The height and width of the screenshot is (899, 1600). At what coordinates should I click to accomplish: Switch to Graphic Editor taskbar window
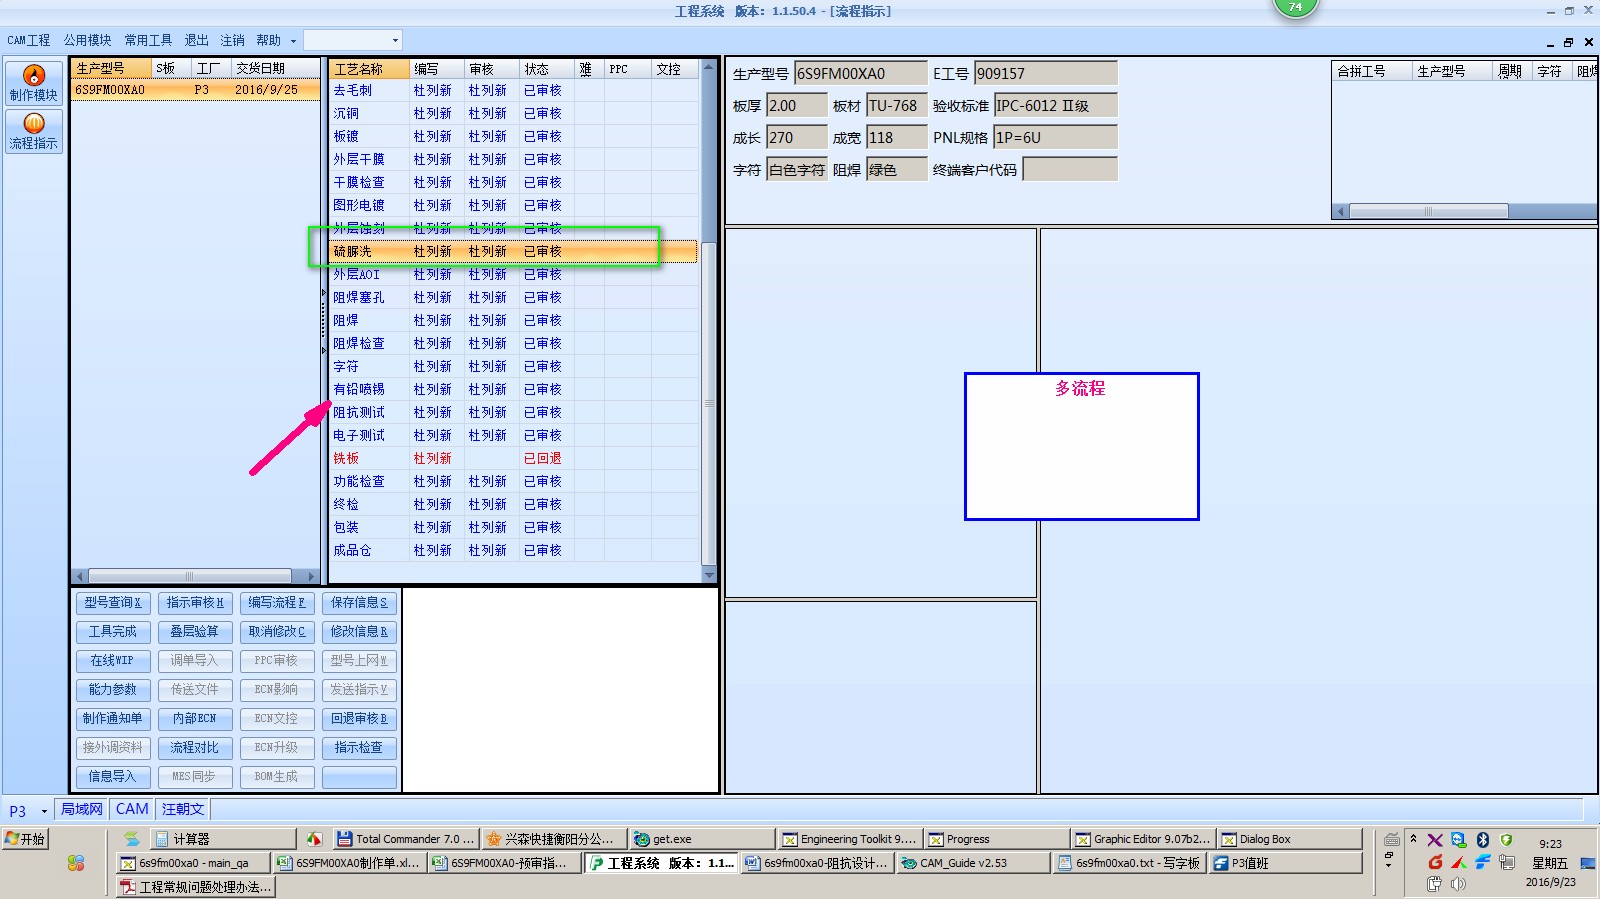(1142, 839)
